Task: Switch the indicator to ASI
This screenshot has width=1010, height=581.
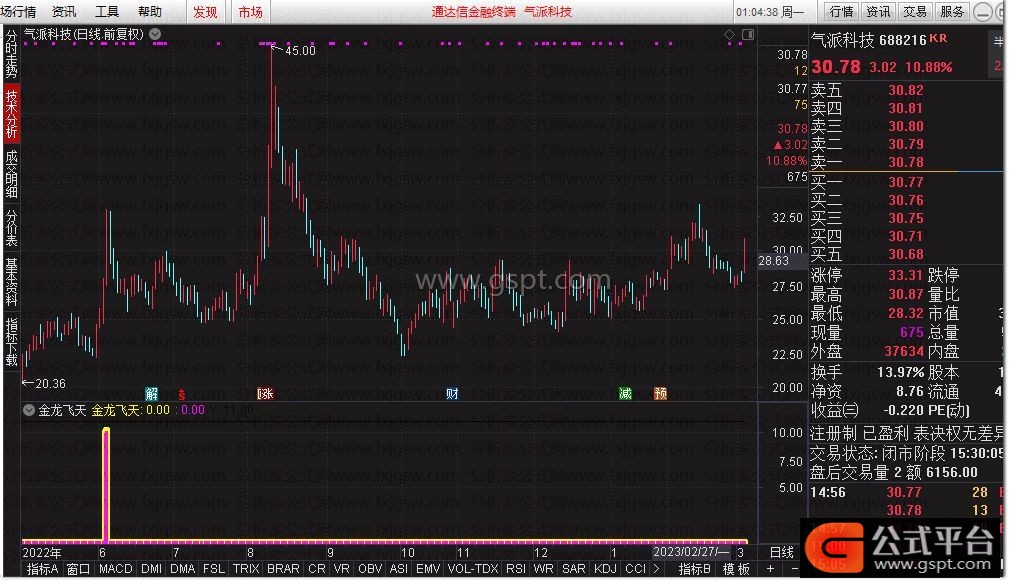Action: [399, 569]
